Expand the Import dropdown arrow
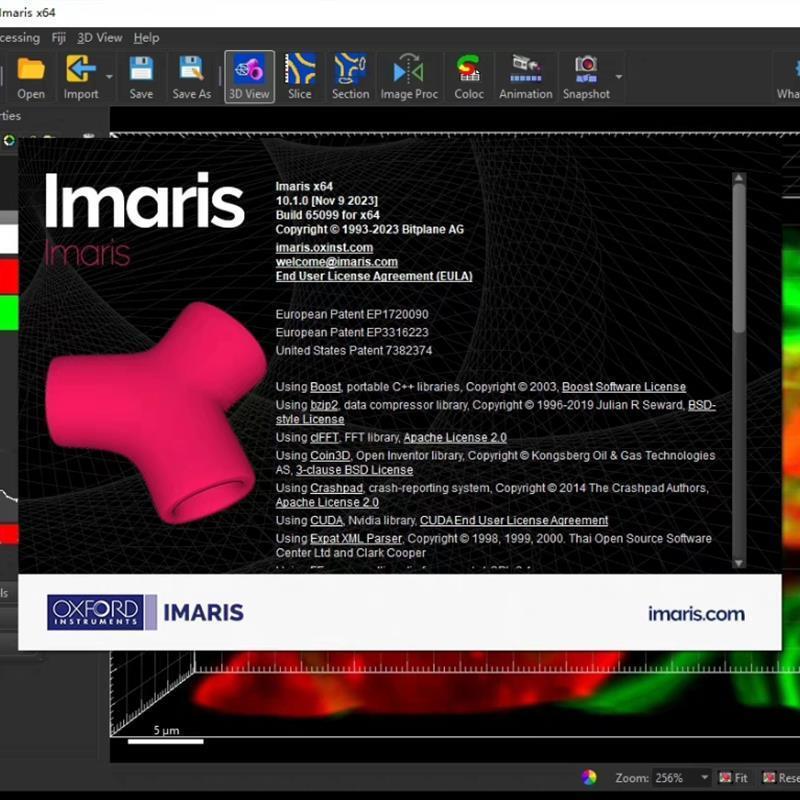 coord(109,77)
